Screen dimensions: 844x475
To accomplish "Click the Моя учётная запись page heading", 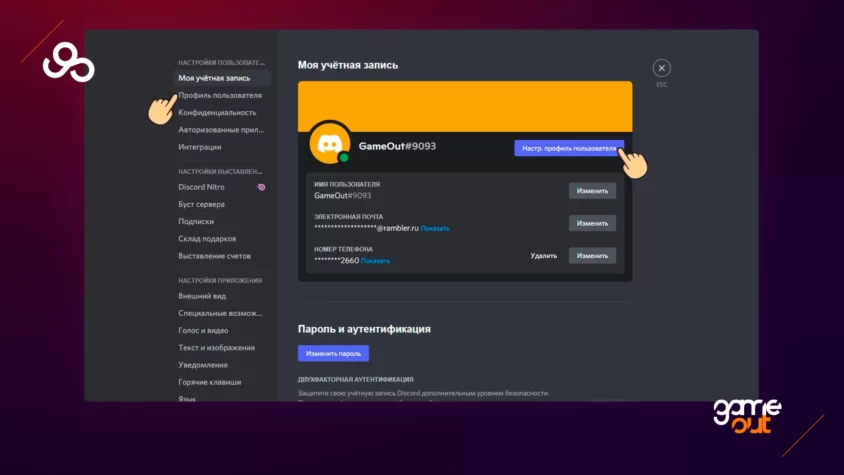I will click(x=348, y=65).
